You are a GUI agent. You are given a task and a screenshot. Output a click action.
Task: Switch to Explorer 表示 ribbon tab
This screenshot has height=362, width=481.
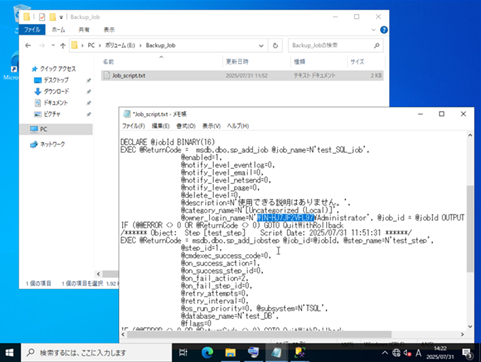tap(109, 30)
